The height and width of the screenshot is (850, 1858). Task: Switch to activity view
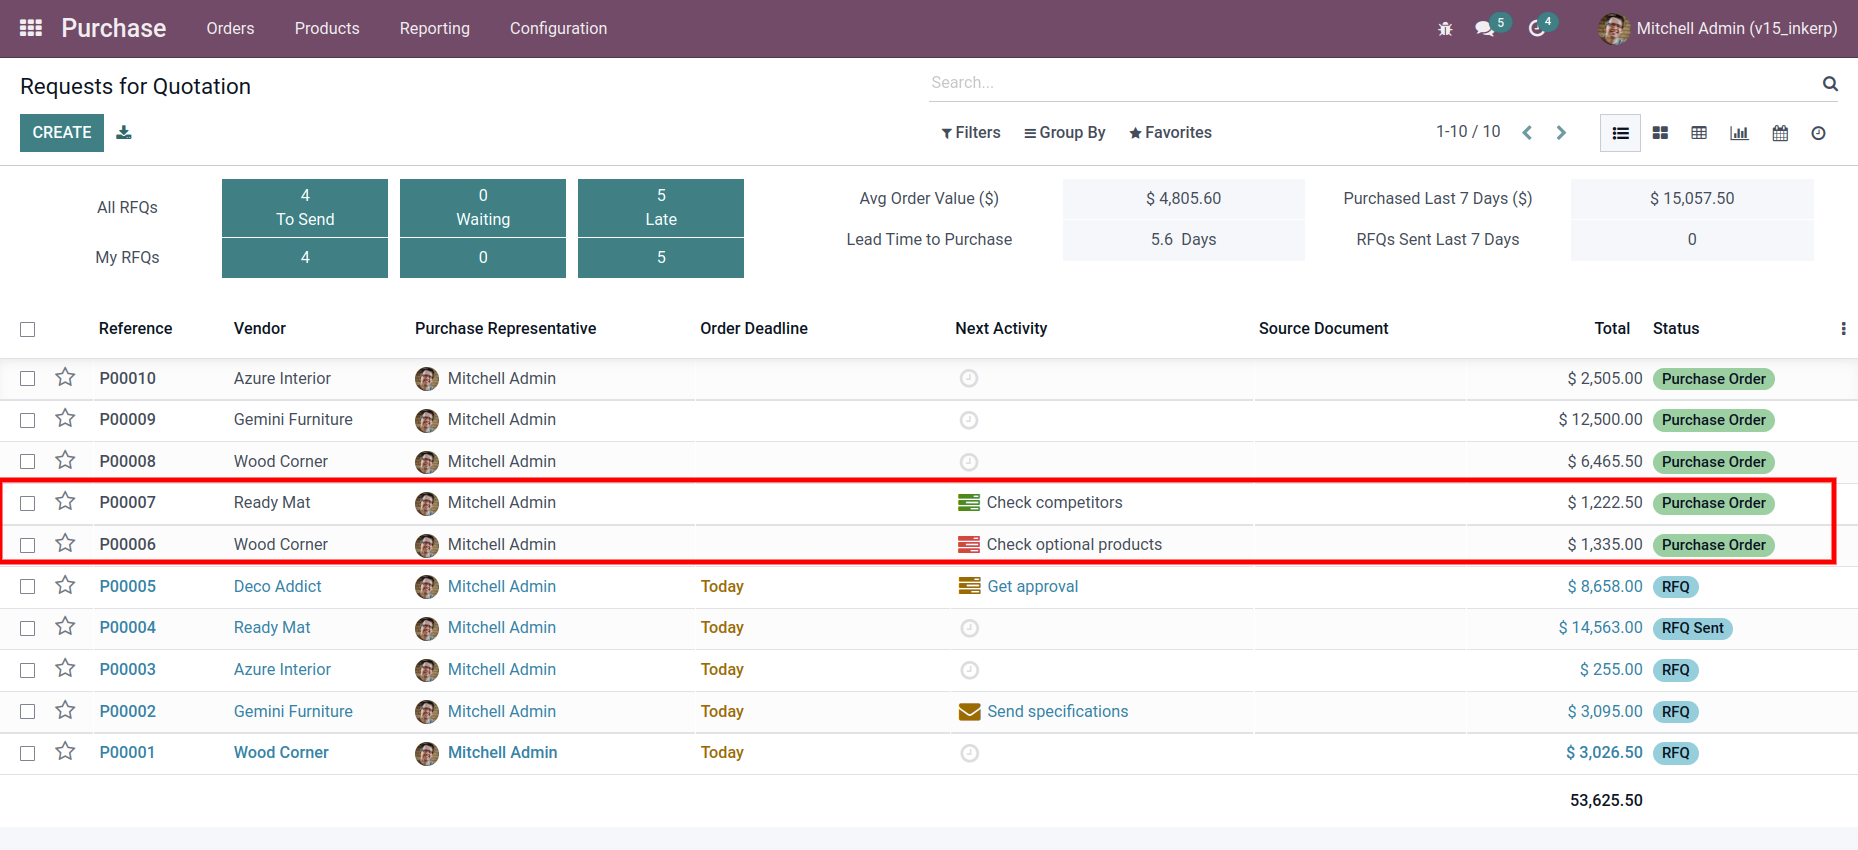[1818, 133]
